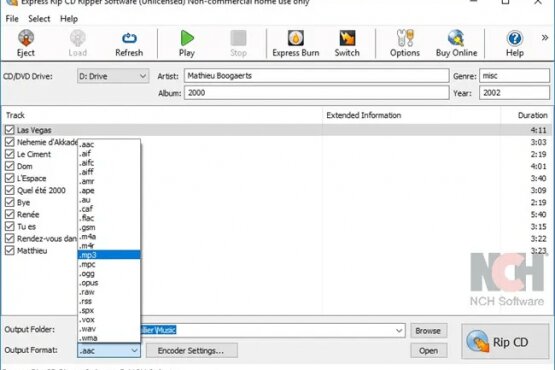
Task: Click the Rip CD button
Action: [505, 342]
